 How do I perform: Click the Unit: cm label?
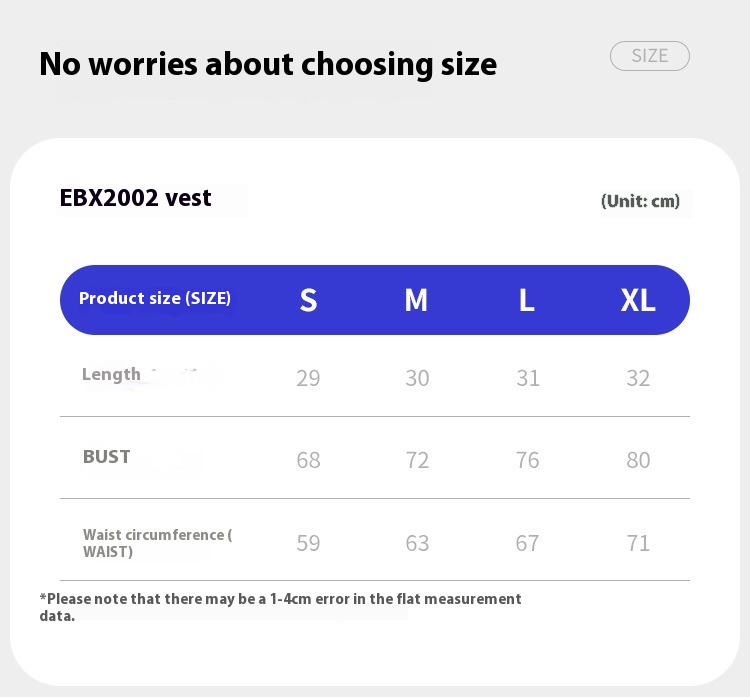coord(640,201)
